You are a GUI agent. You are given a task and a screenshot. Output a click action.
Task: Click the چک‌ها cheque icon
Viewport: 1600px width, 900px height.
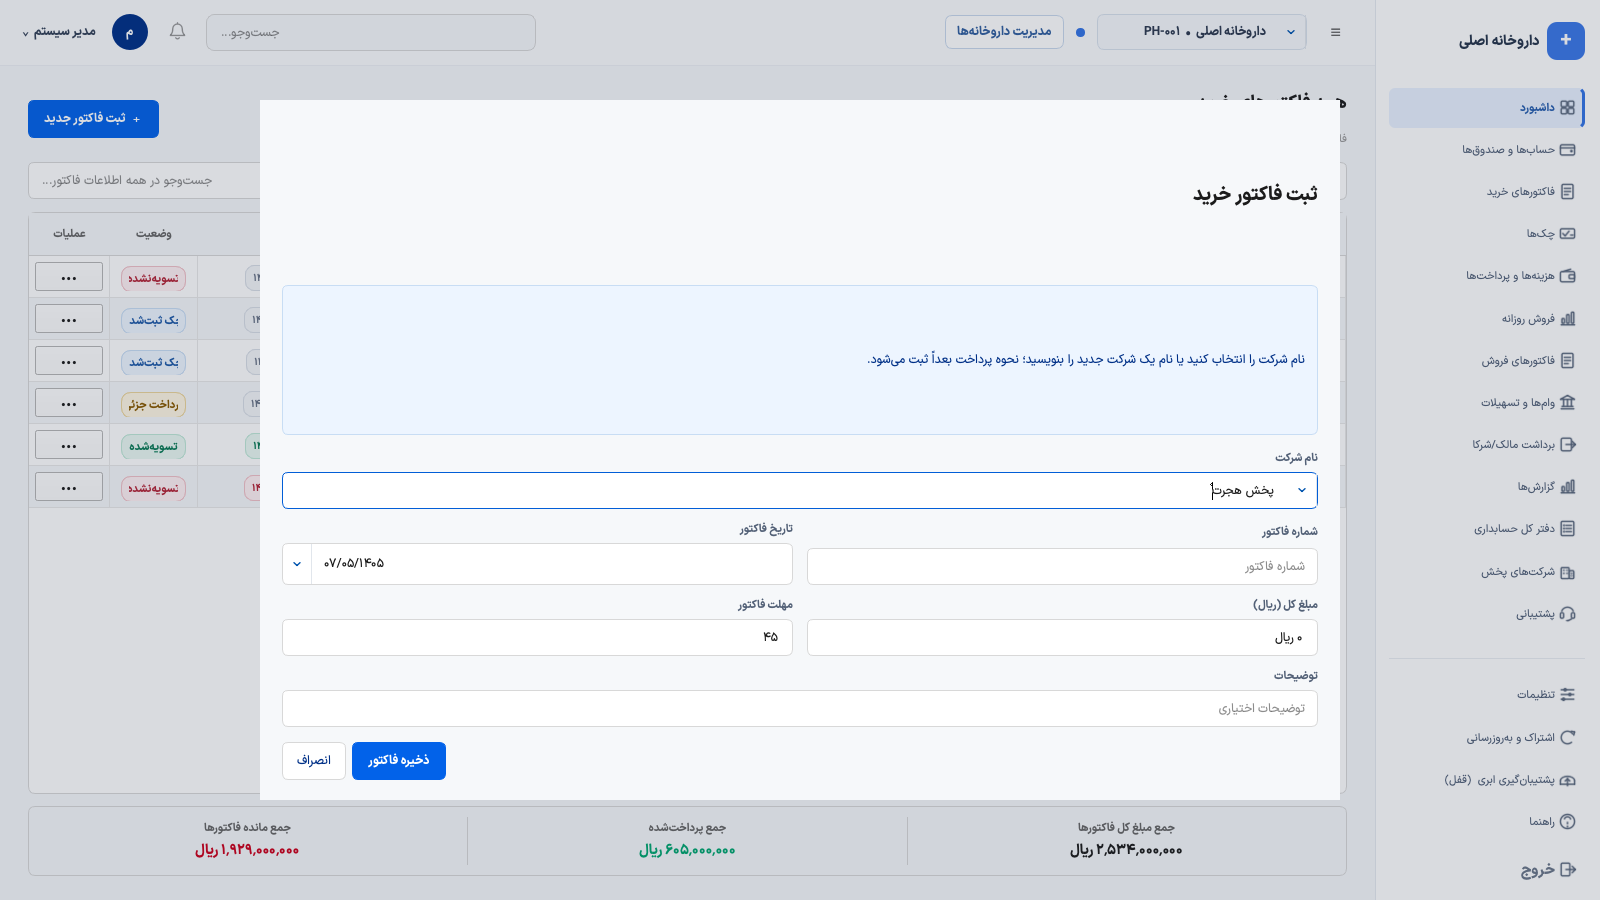(1567, 234)
